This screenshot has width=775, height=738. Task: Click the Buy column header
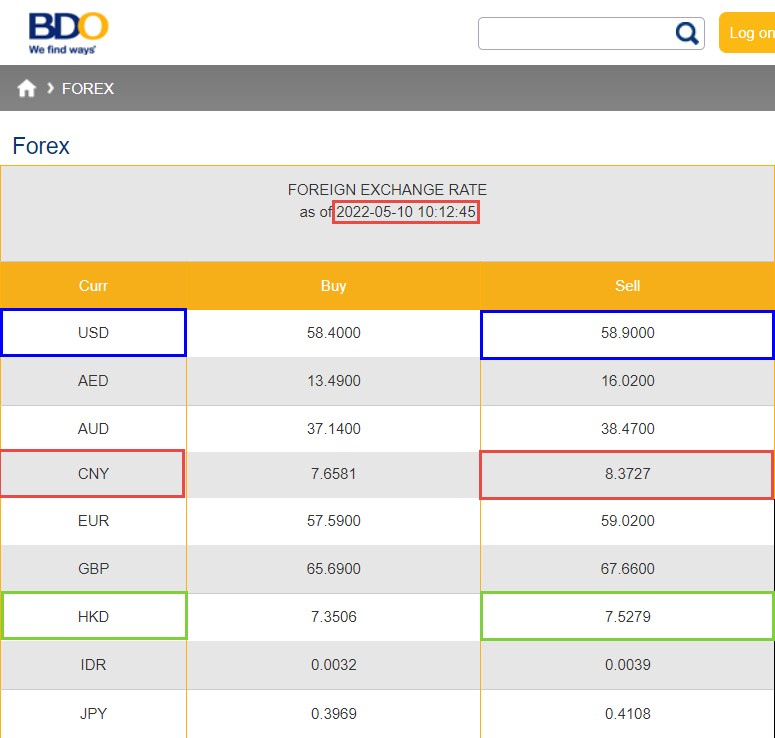333,286
